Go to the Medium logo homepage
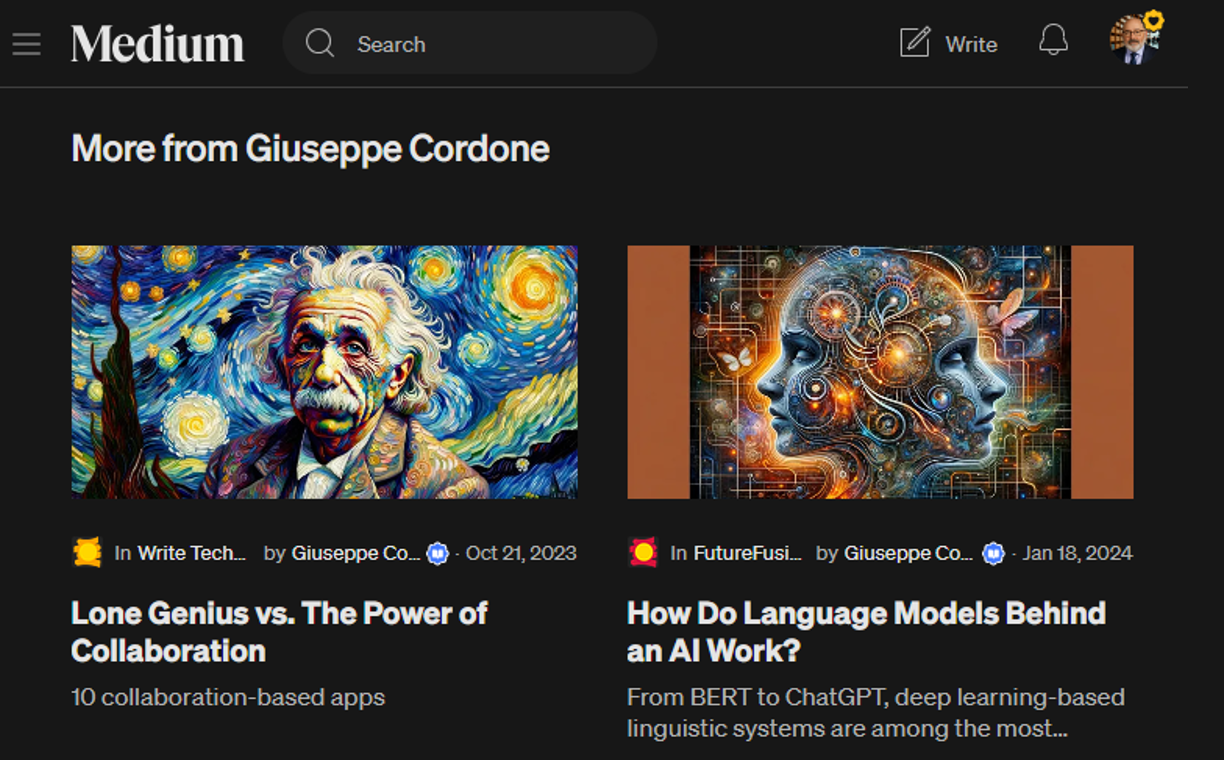The height and width of the screenshot is (760, 1224). 157,44
